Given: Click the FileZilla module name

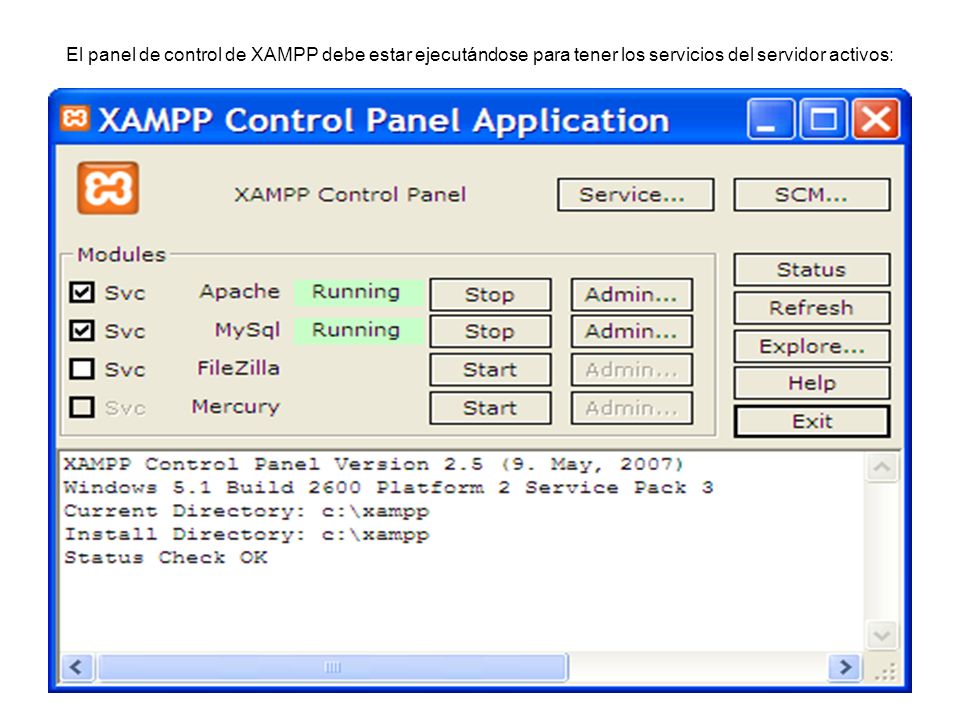Looking at the screenshot, I should point(238,368).
